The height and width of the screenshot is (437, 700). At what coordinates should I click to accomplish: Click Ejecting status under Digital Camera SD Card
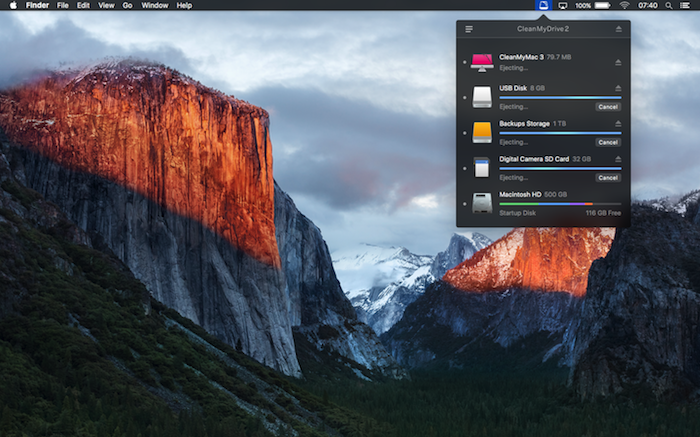tap(513, 178)
